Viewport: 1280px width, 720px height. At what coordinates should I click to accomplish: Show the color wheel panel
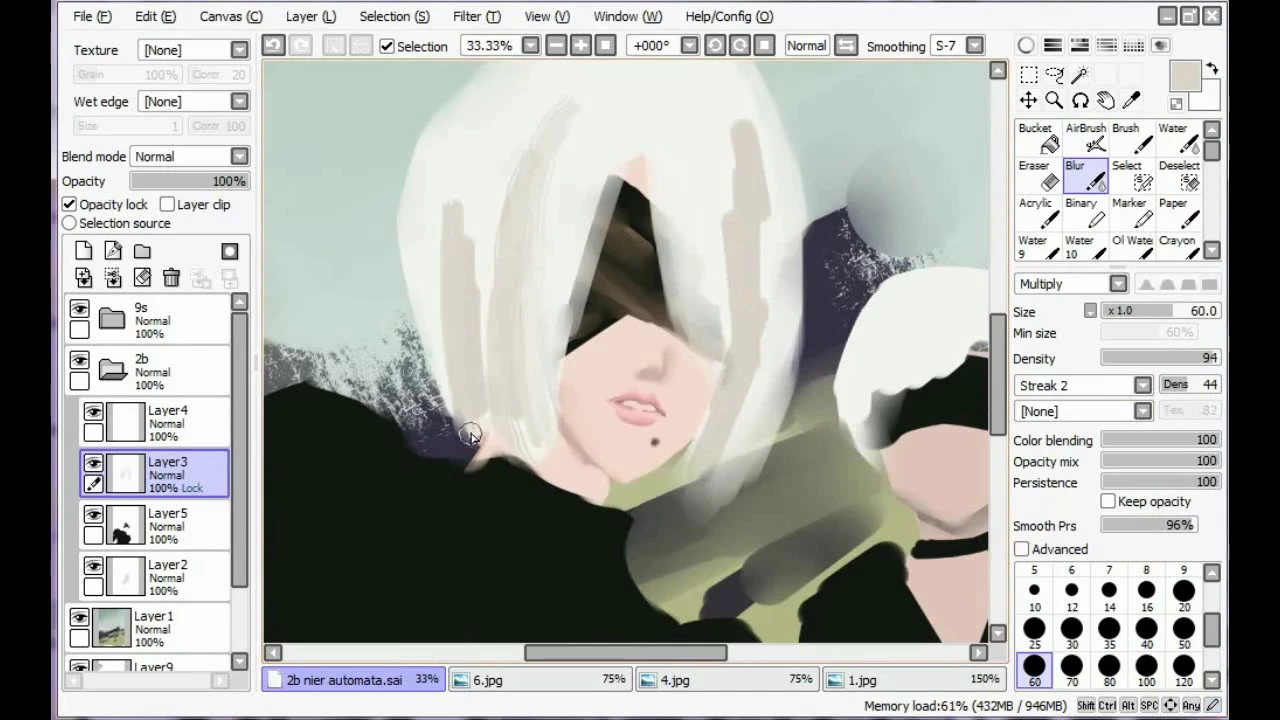[1026, 45]
